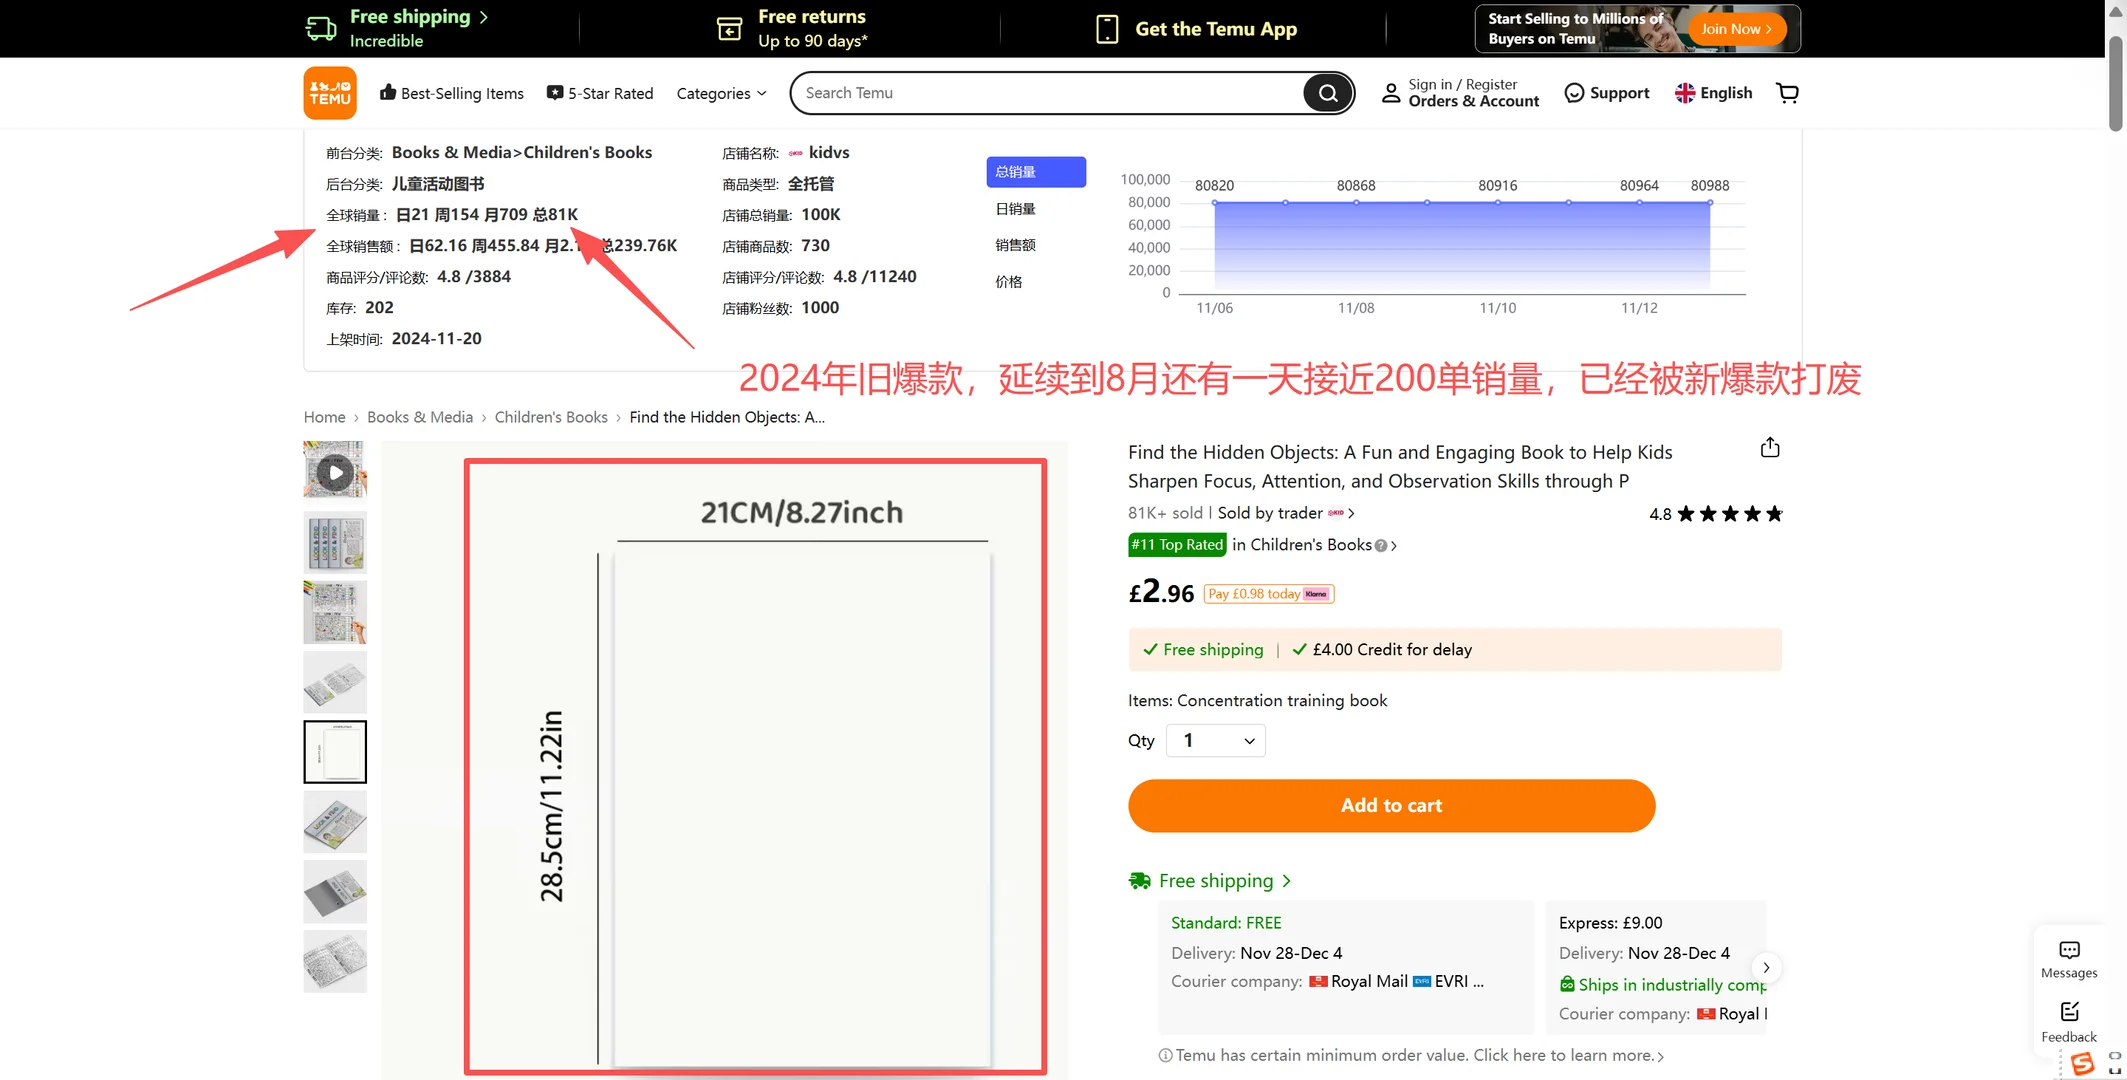The image size is (2127, 1080).
Task: Select the 日销量 chart tab
Action: pyautogui.click(x=1016, y=208)
